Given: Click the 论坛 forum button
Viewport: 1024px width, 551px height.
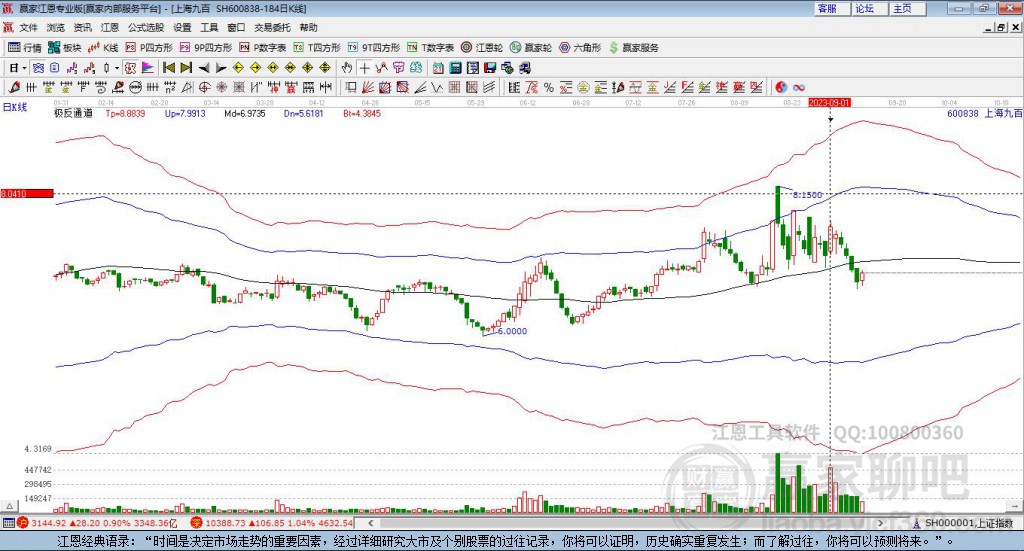Looking at the screenshot, I should 870,8.
